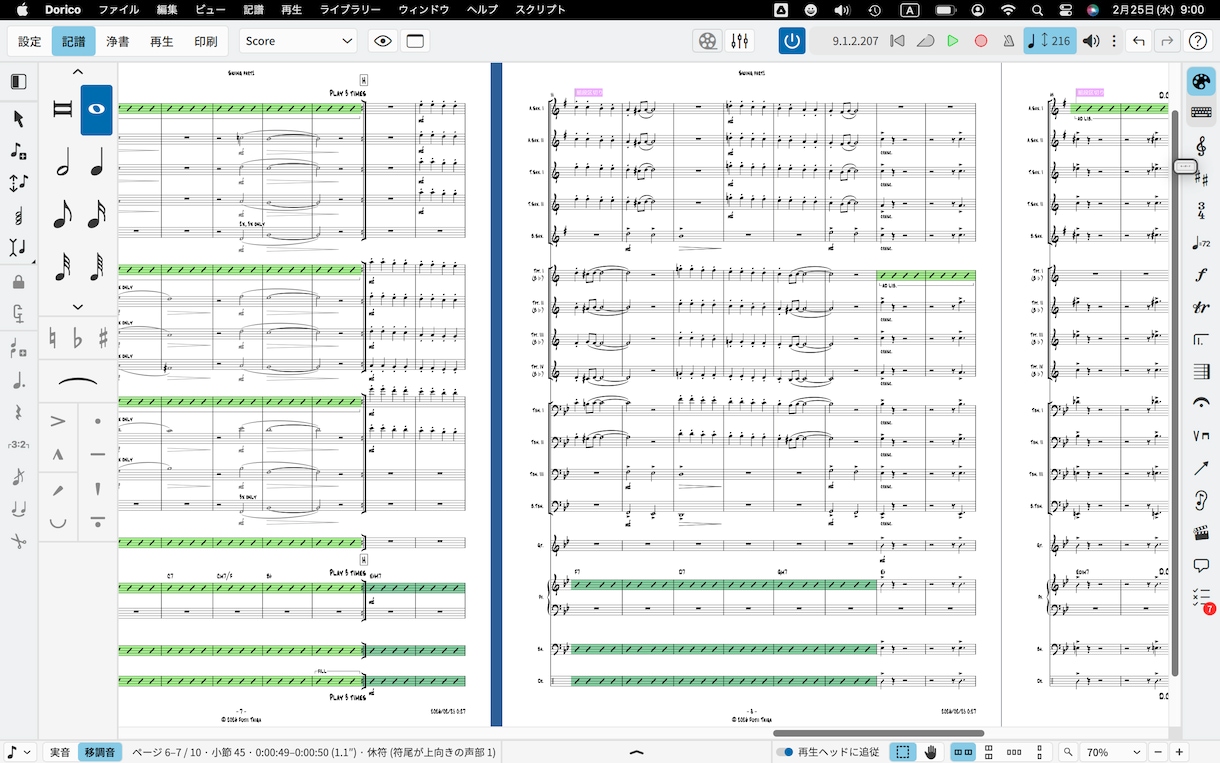
Task: Start playback with the green play button
Action: pyautogui.click(x=953, y=41)
